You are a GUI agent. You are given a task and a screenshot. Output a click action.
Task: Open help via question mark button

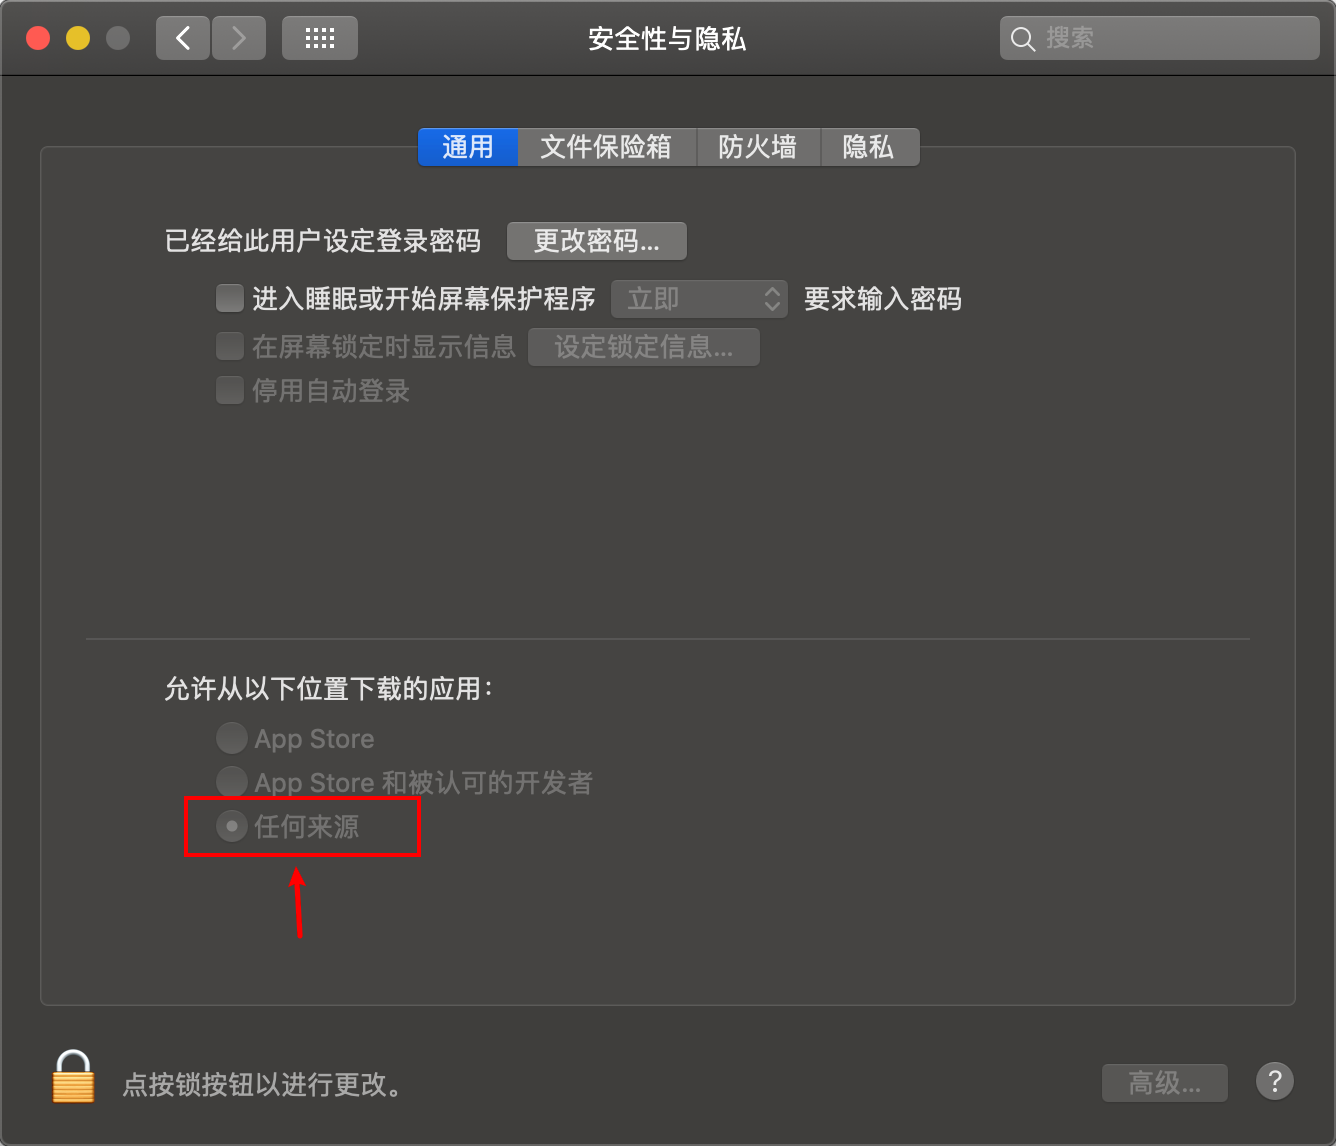click(1274, 1081)
